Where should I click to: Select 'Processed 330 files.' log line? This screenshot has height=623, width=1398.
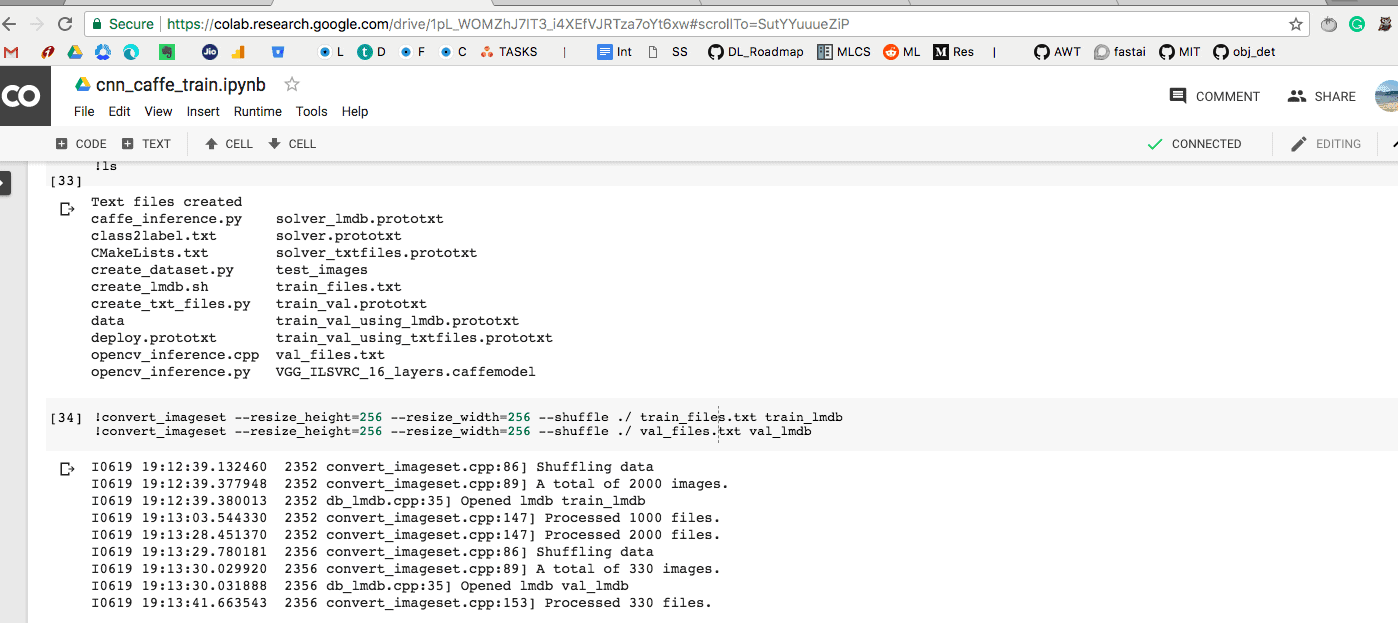tap(628, 603)
